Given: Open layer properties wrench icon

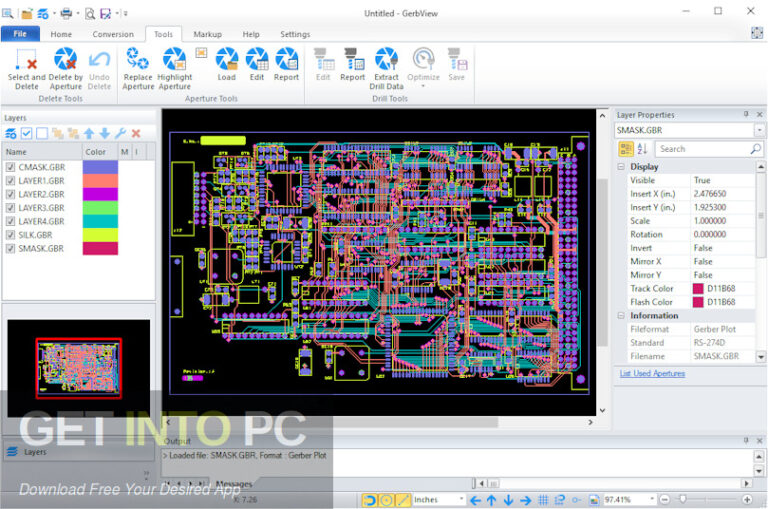Looking at the screenshot, I should point(120,133).
